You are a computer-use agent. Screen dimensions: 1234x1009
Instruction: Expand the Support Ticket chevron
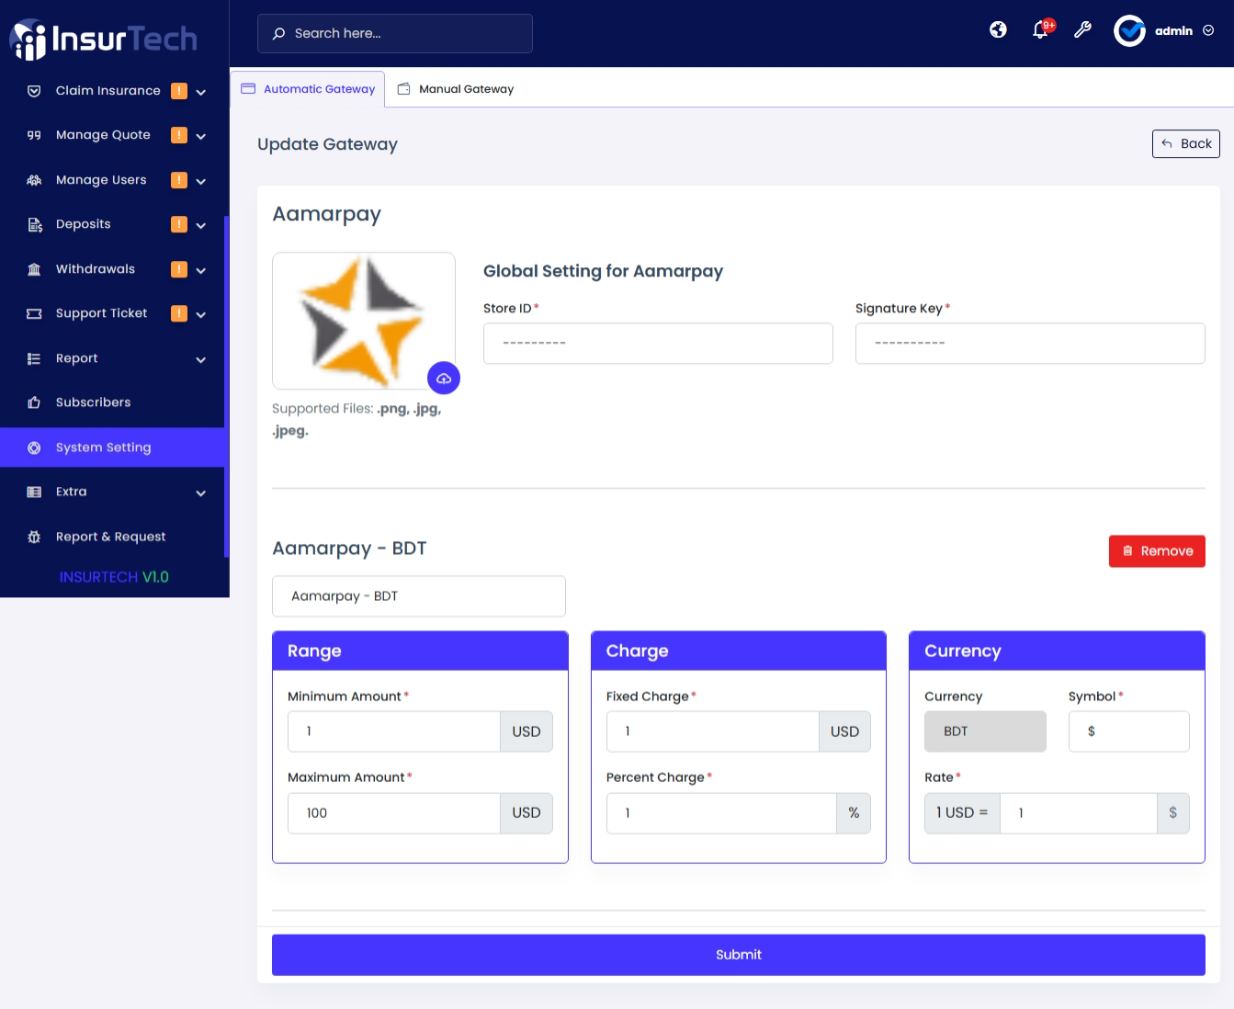click(x=201, y=315)
